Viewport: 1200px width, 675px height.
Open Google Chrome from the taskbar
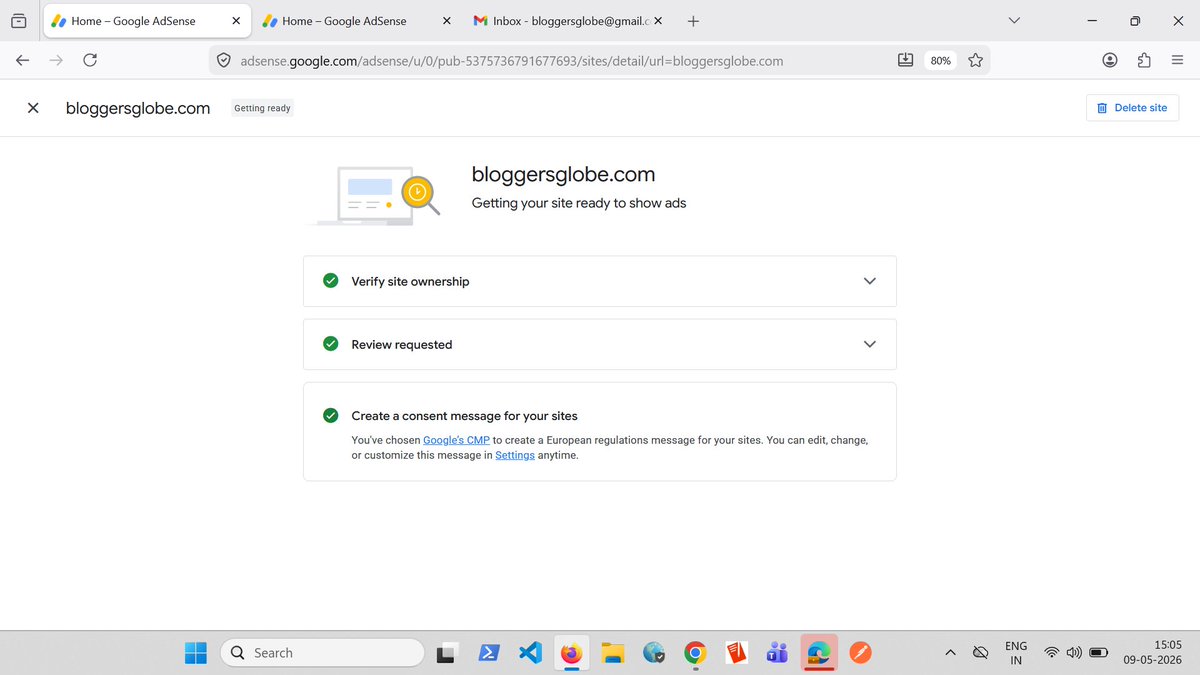tap(695, 653)
